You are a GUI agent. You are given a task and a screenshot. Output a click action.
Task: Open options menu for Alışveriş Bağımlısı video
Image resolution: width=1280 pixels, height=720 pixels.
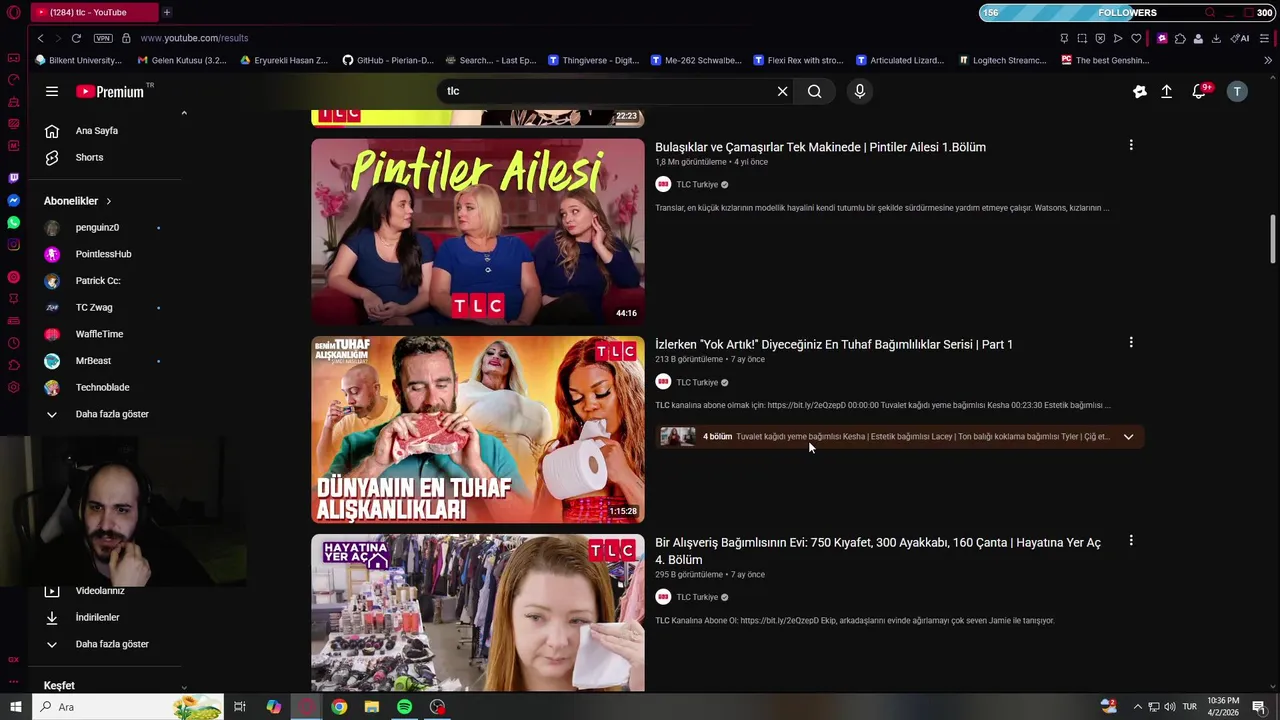1131,540
